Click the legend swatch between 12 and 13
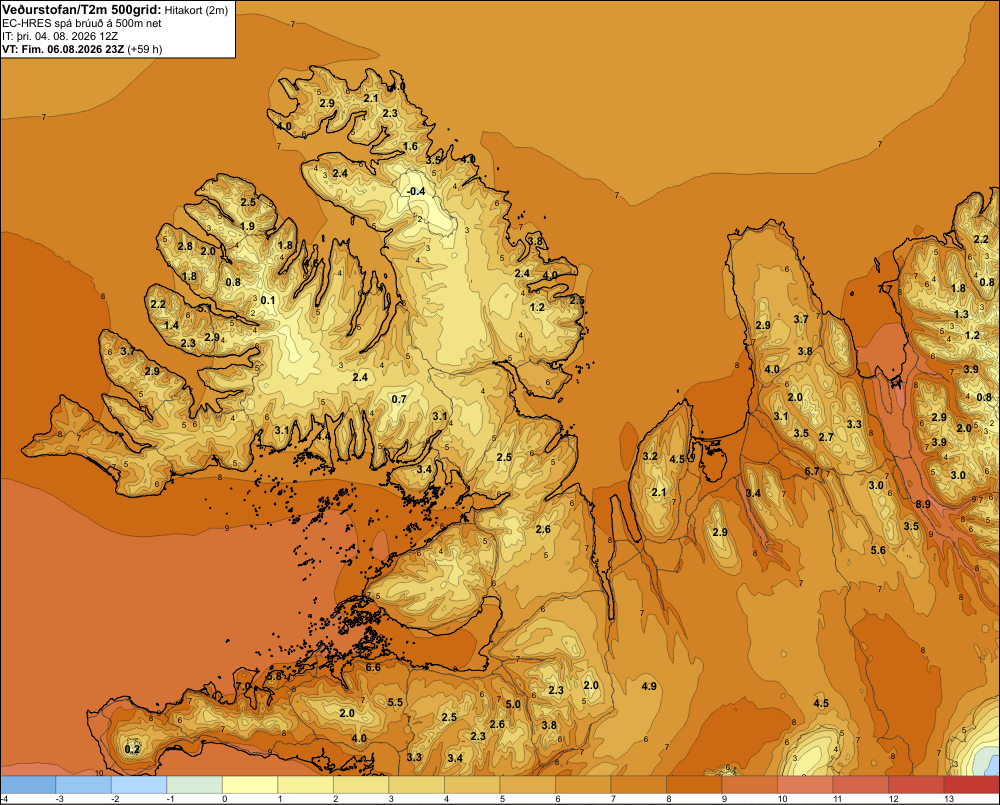 (916, 785)
